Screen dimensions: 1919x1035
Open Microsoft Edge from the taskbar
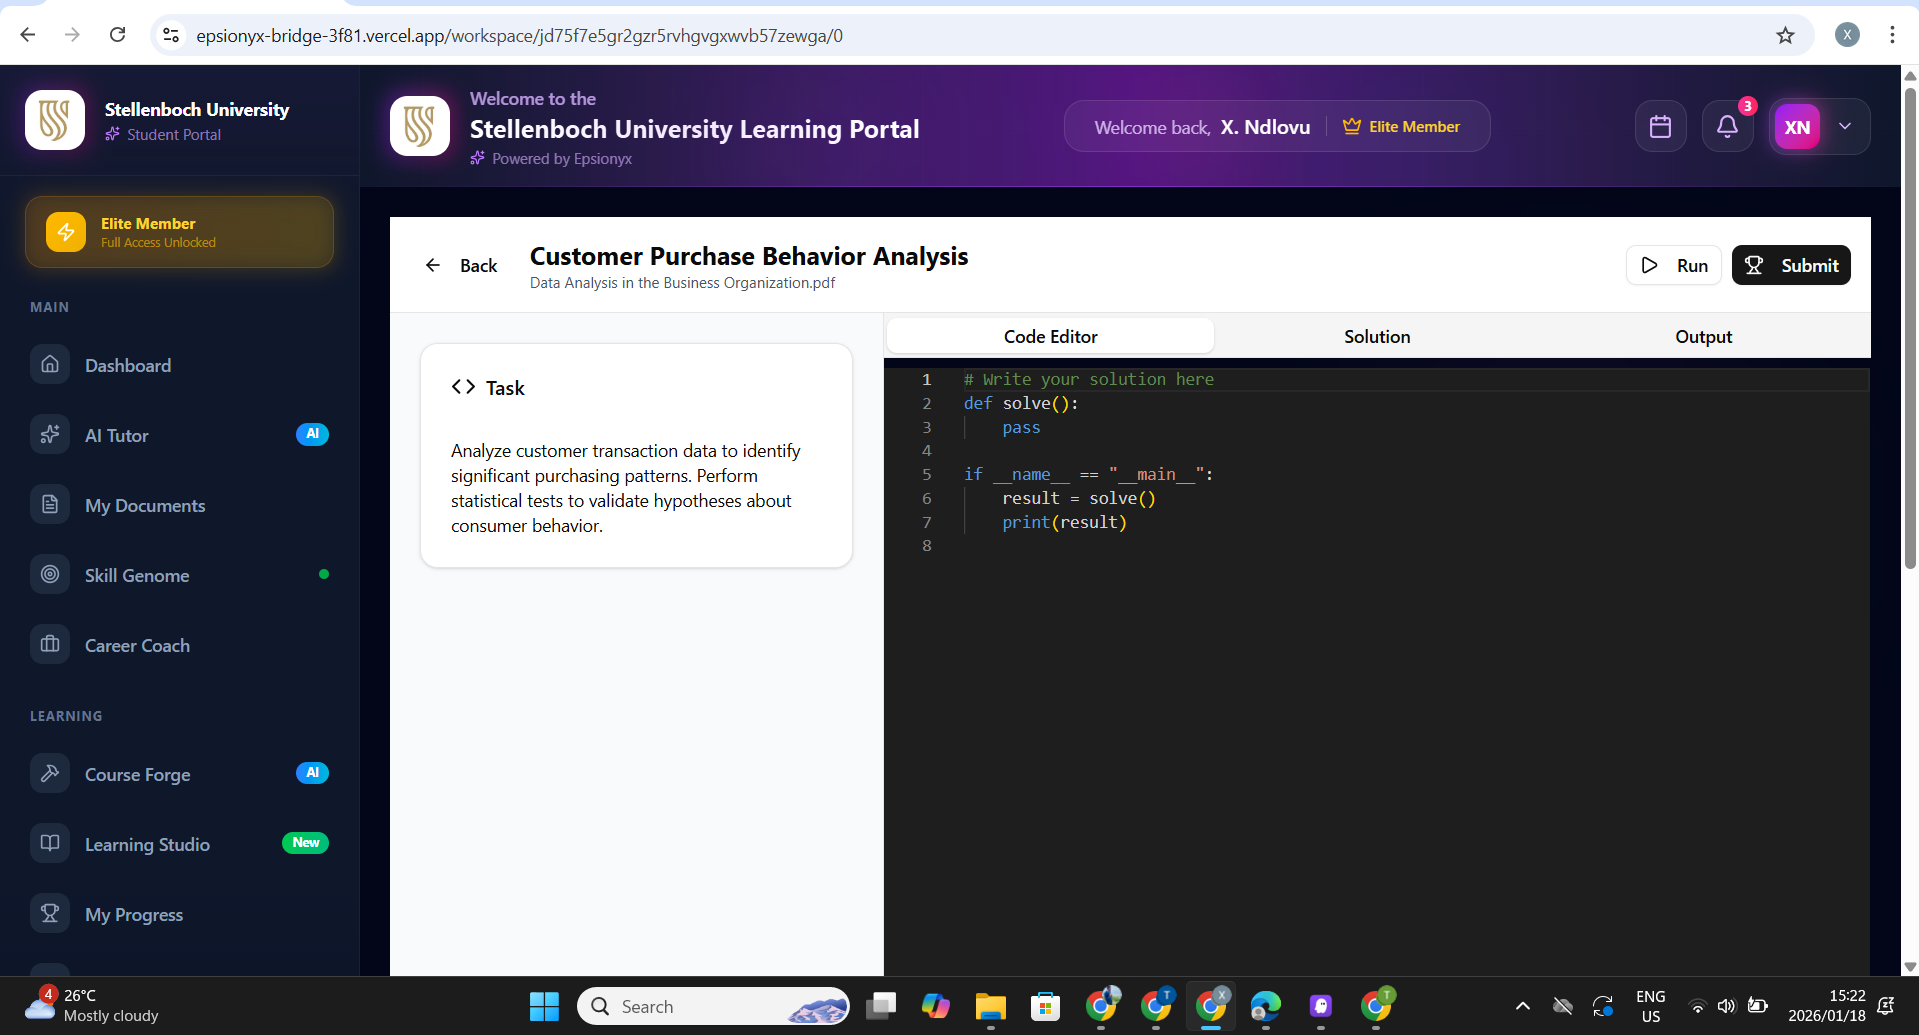[1266, 1006]
